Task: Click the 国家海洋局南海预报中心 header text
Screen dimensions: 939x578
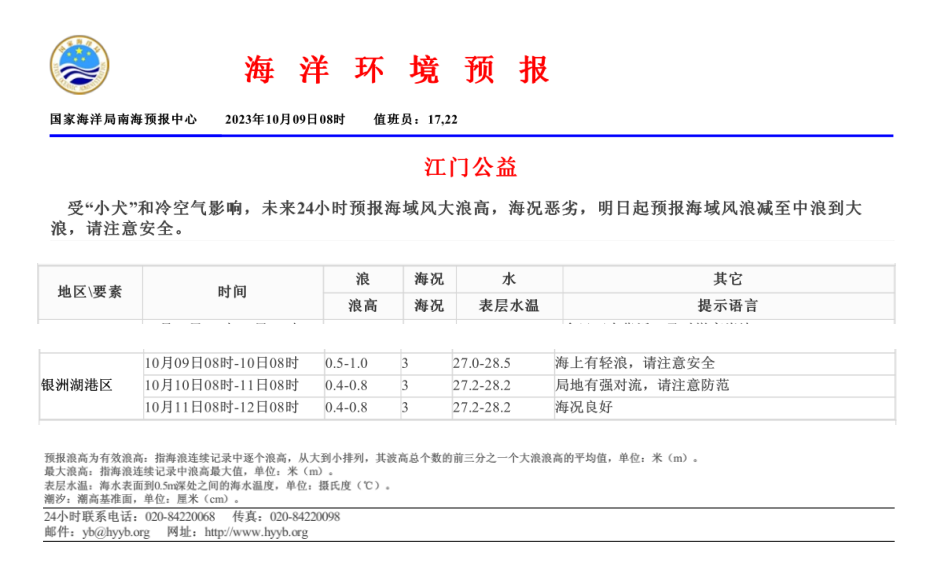Action: click(x=124, y=119)
